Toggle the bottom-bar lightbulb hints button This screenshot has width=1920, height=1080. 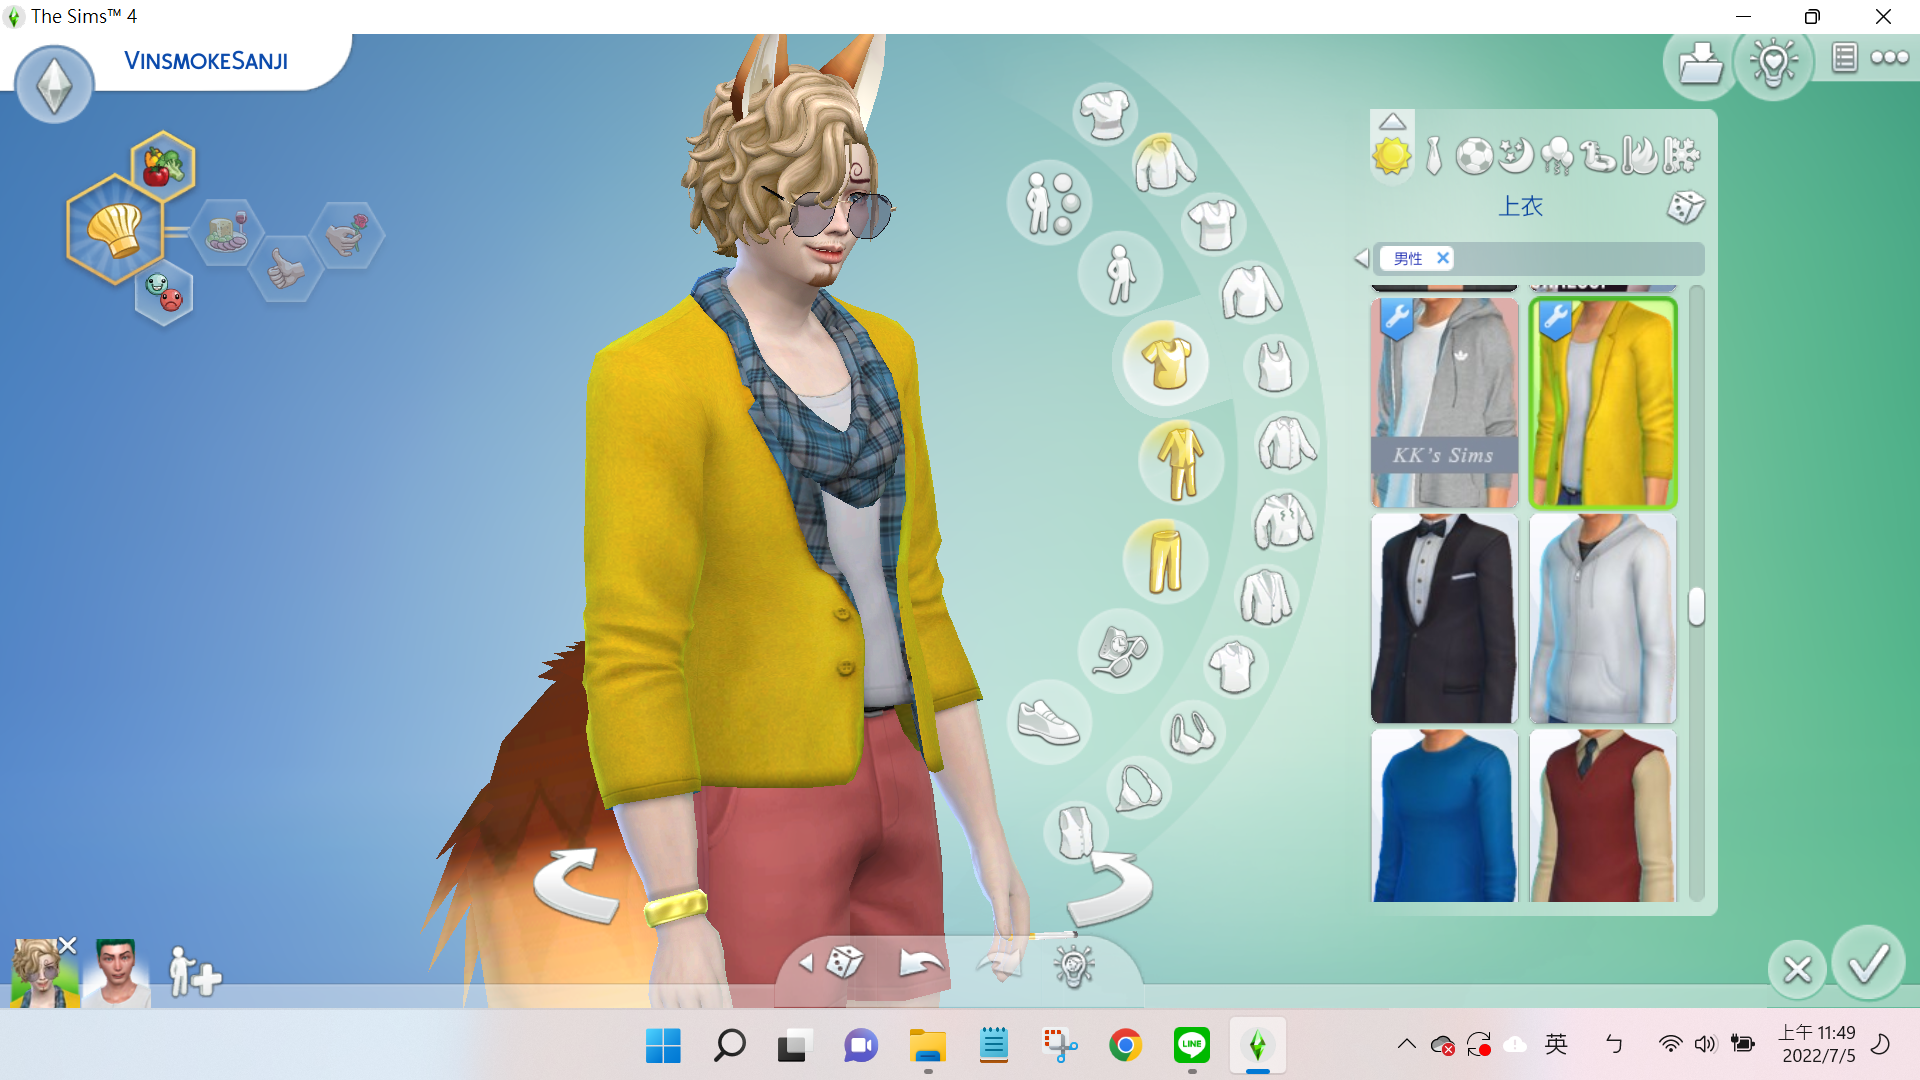[1073, 965]
